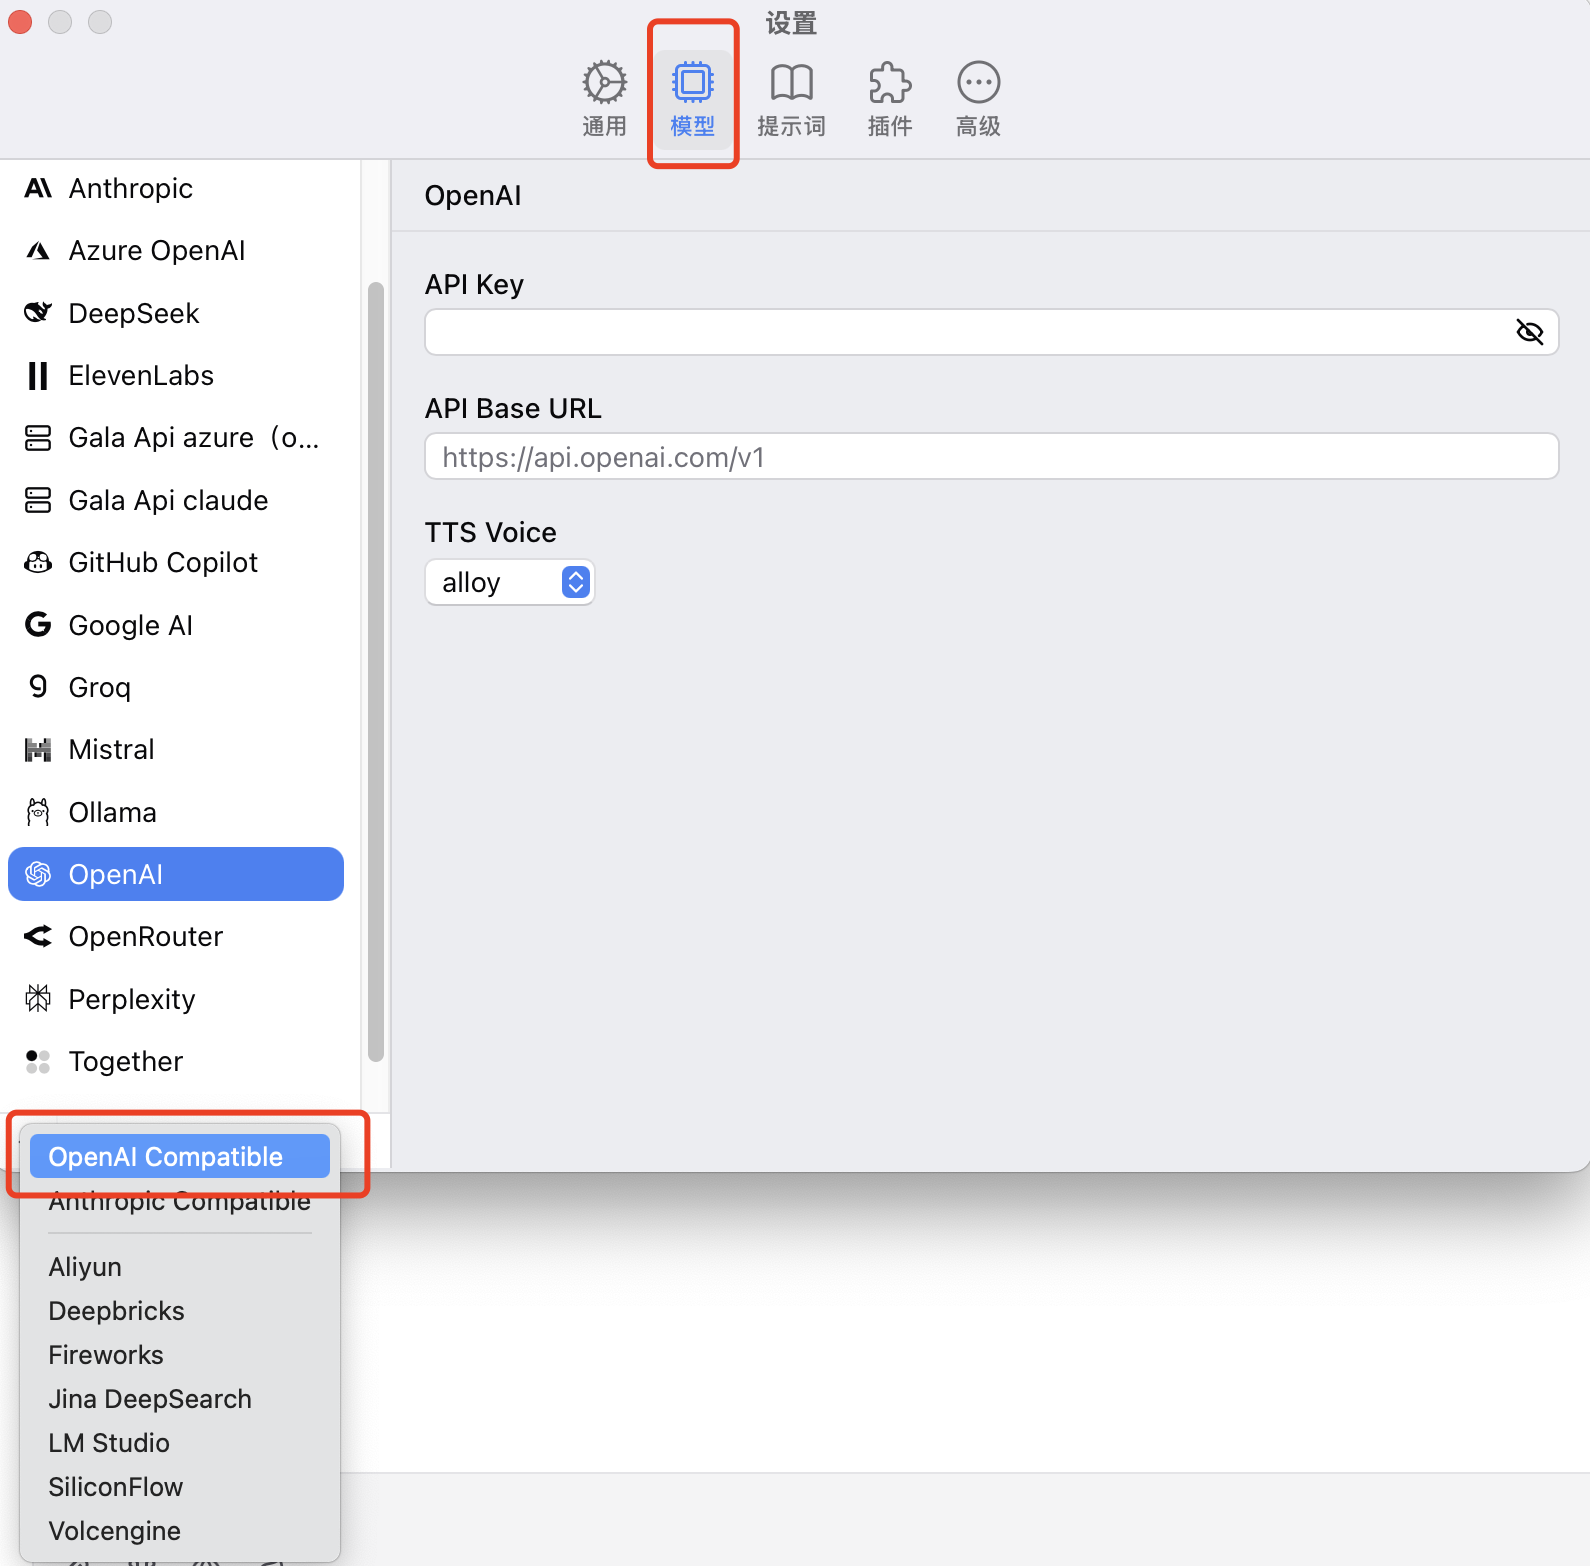Open the 通用 general settings tab
This screenshot has width=1590, height=1566.
coord(604,98)
